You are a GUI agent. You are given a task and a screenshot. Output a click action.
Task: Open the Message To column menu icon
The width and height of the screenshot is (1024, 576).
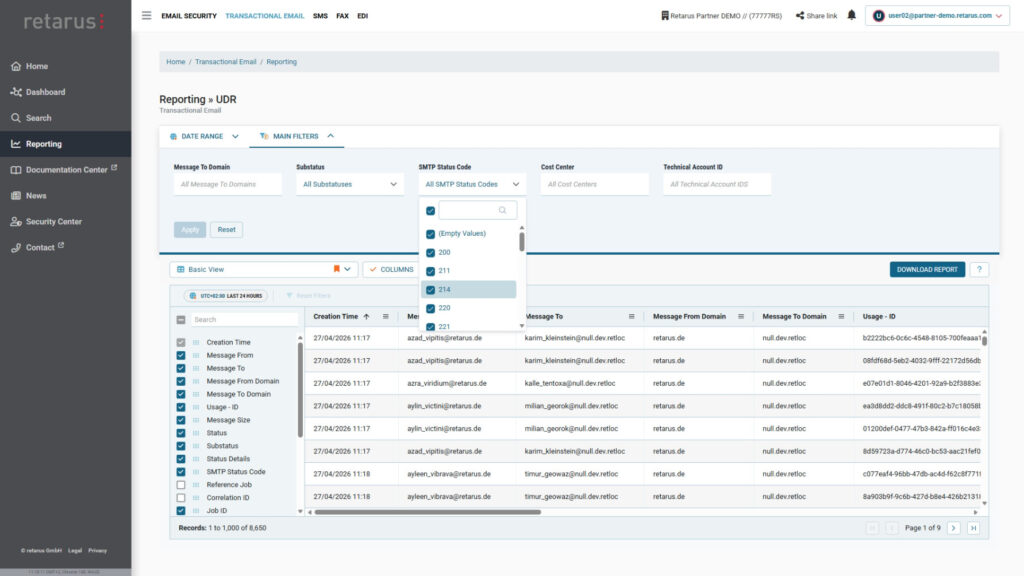[x=629, y=316]
